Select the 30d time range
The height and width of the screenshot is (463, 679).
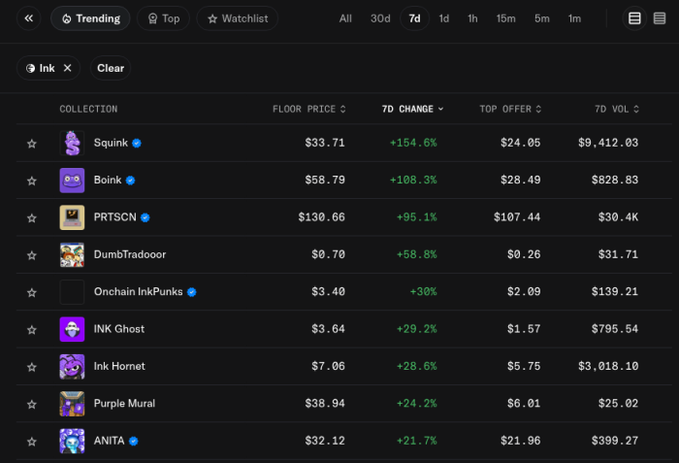pos(380,18)
